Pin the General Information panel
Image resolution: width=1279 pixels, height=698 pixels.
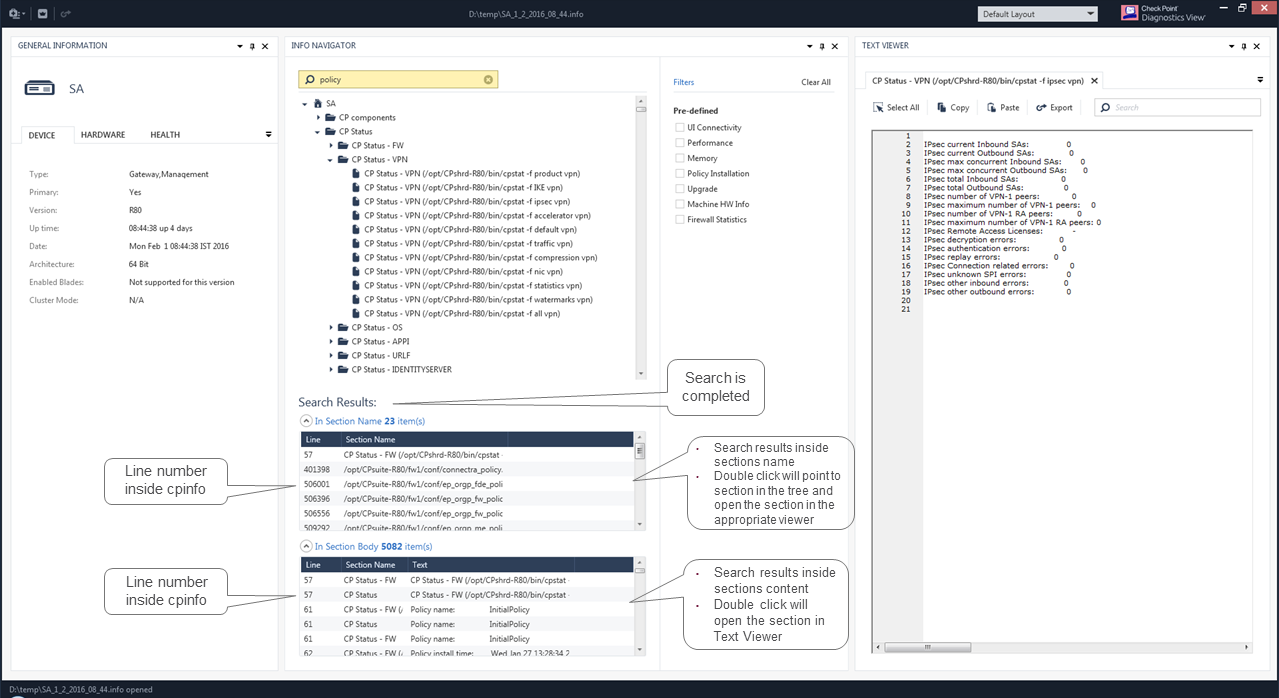click(252, 46)
